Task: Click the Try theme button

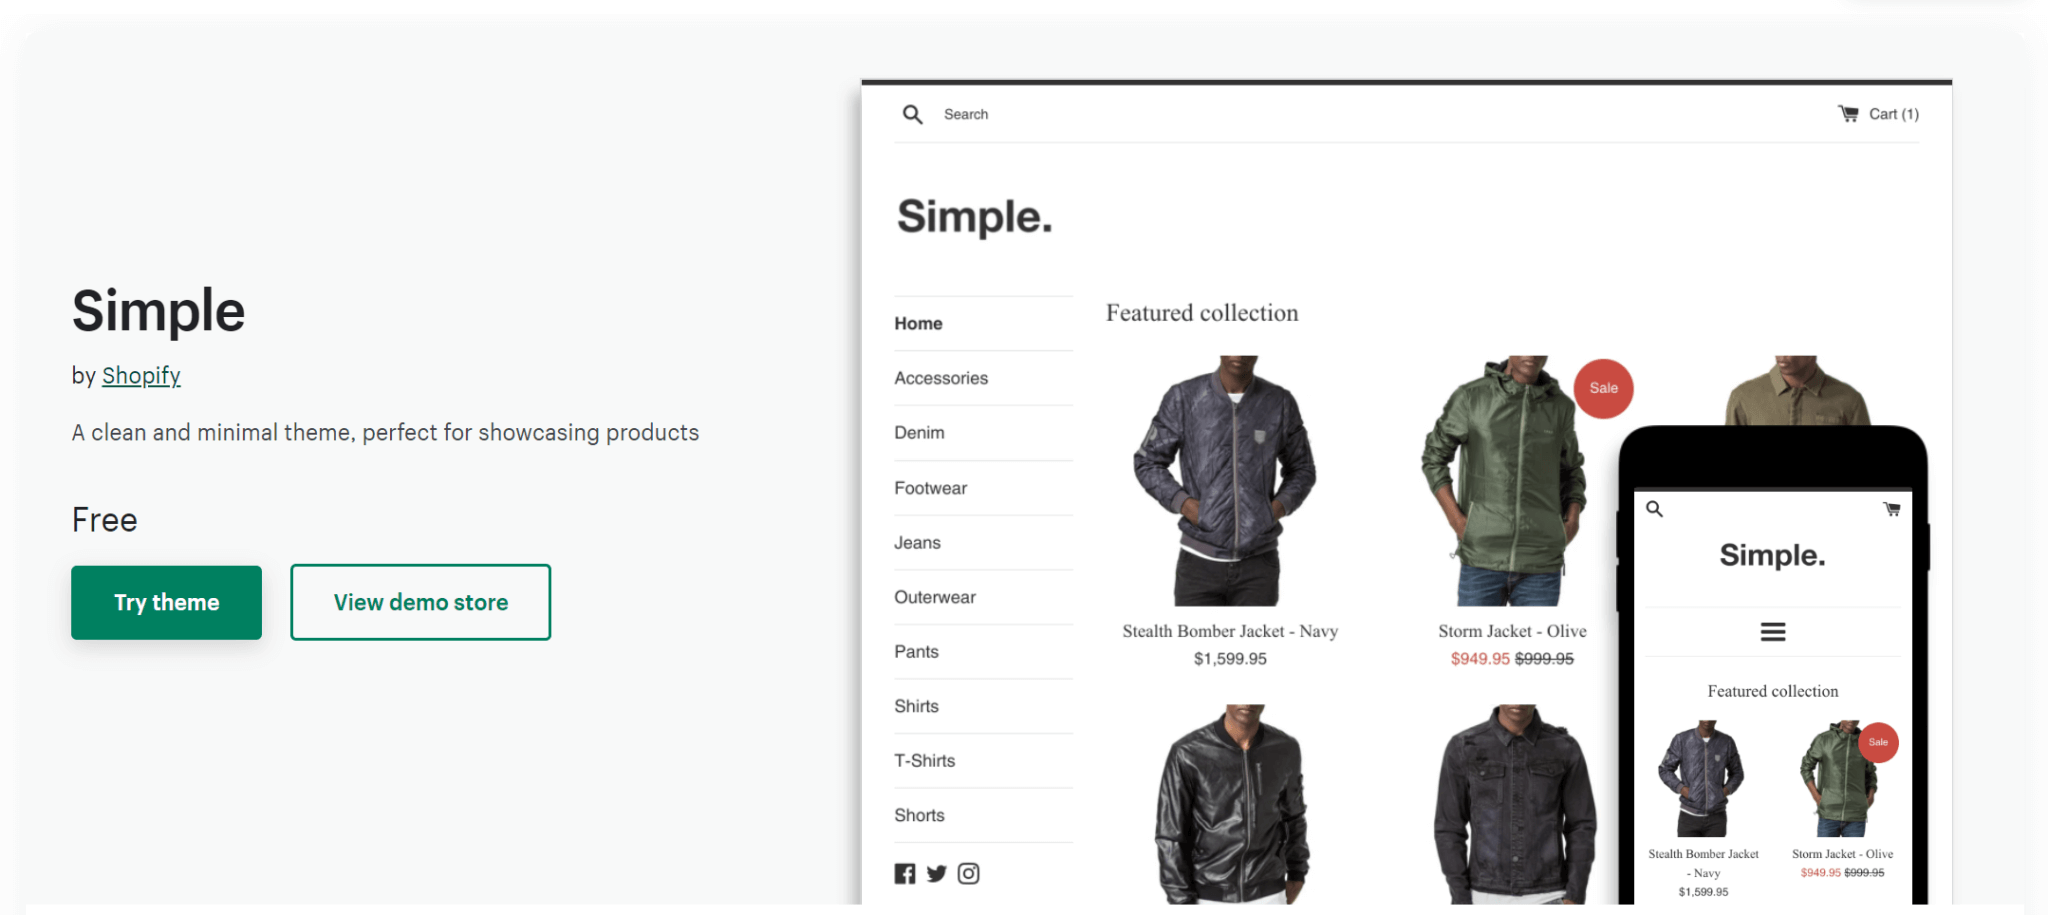Action: 167,602
